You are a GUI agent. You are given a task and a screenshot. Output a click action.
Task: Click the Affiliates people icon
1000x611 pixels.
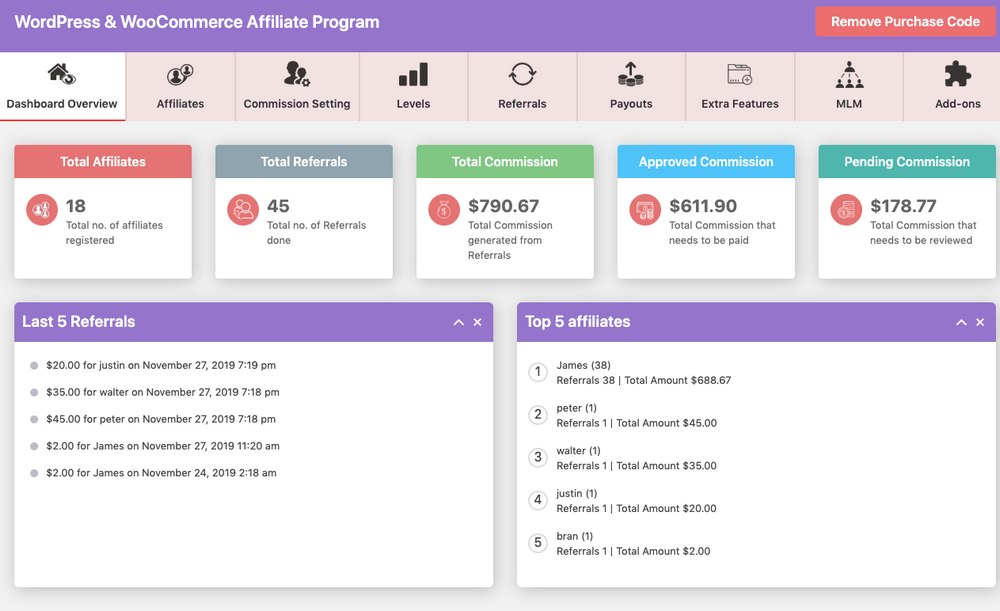click(180, 75)
